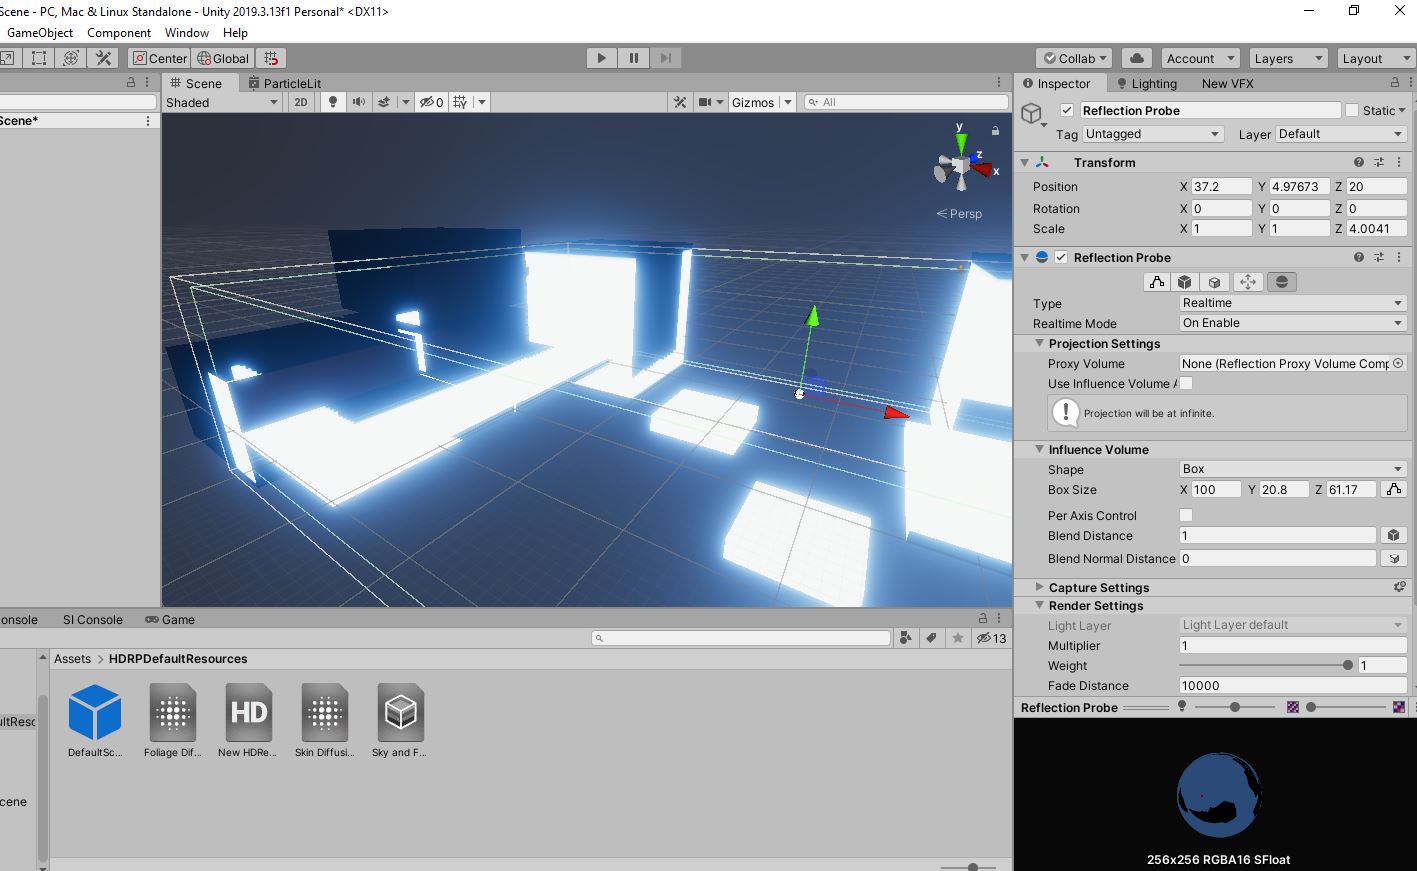Screen dimensions: 1417x871
Task: Click the filter by type icon in Hierarchy search
Action: click(905, 637)
